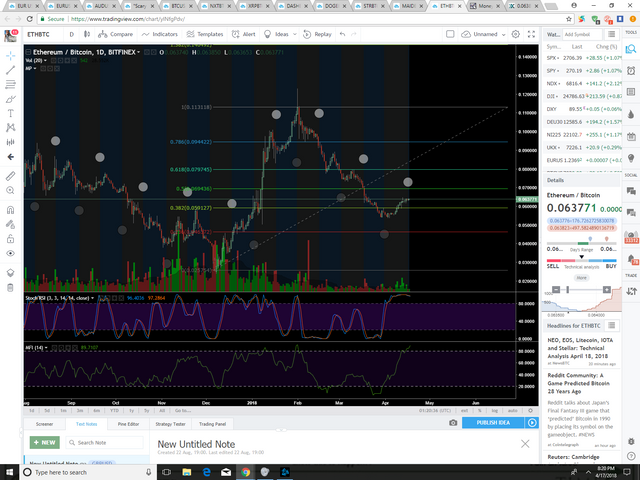Open hotlists flame icon in sidebar
Image resolution: width=640 pixels, height=480 pixels.
(x=631, y=114)
